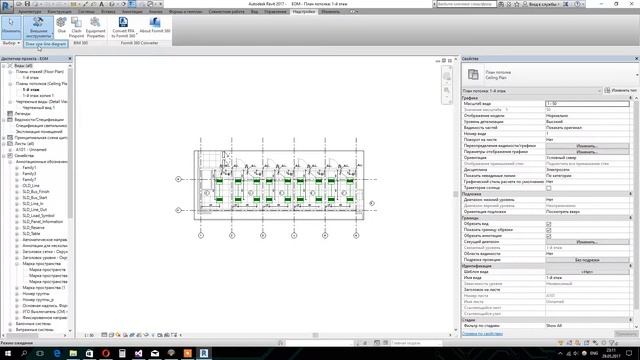Open the Revit application menu button
640x360 pixels.
tap(7, 6)
